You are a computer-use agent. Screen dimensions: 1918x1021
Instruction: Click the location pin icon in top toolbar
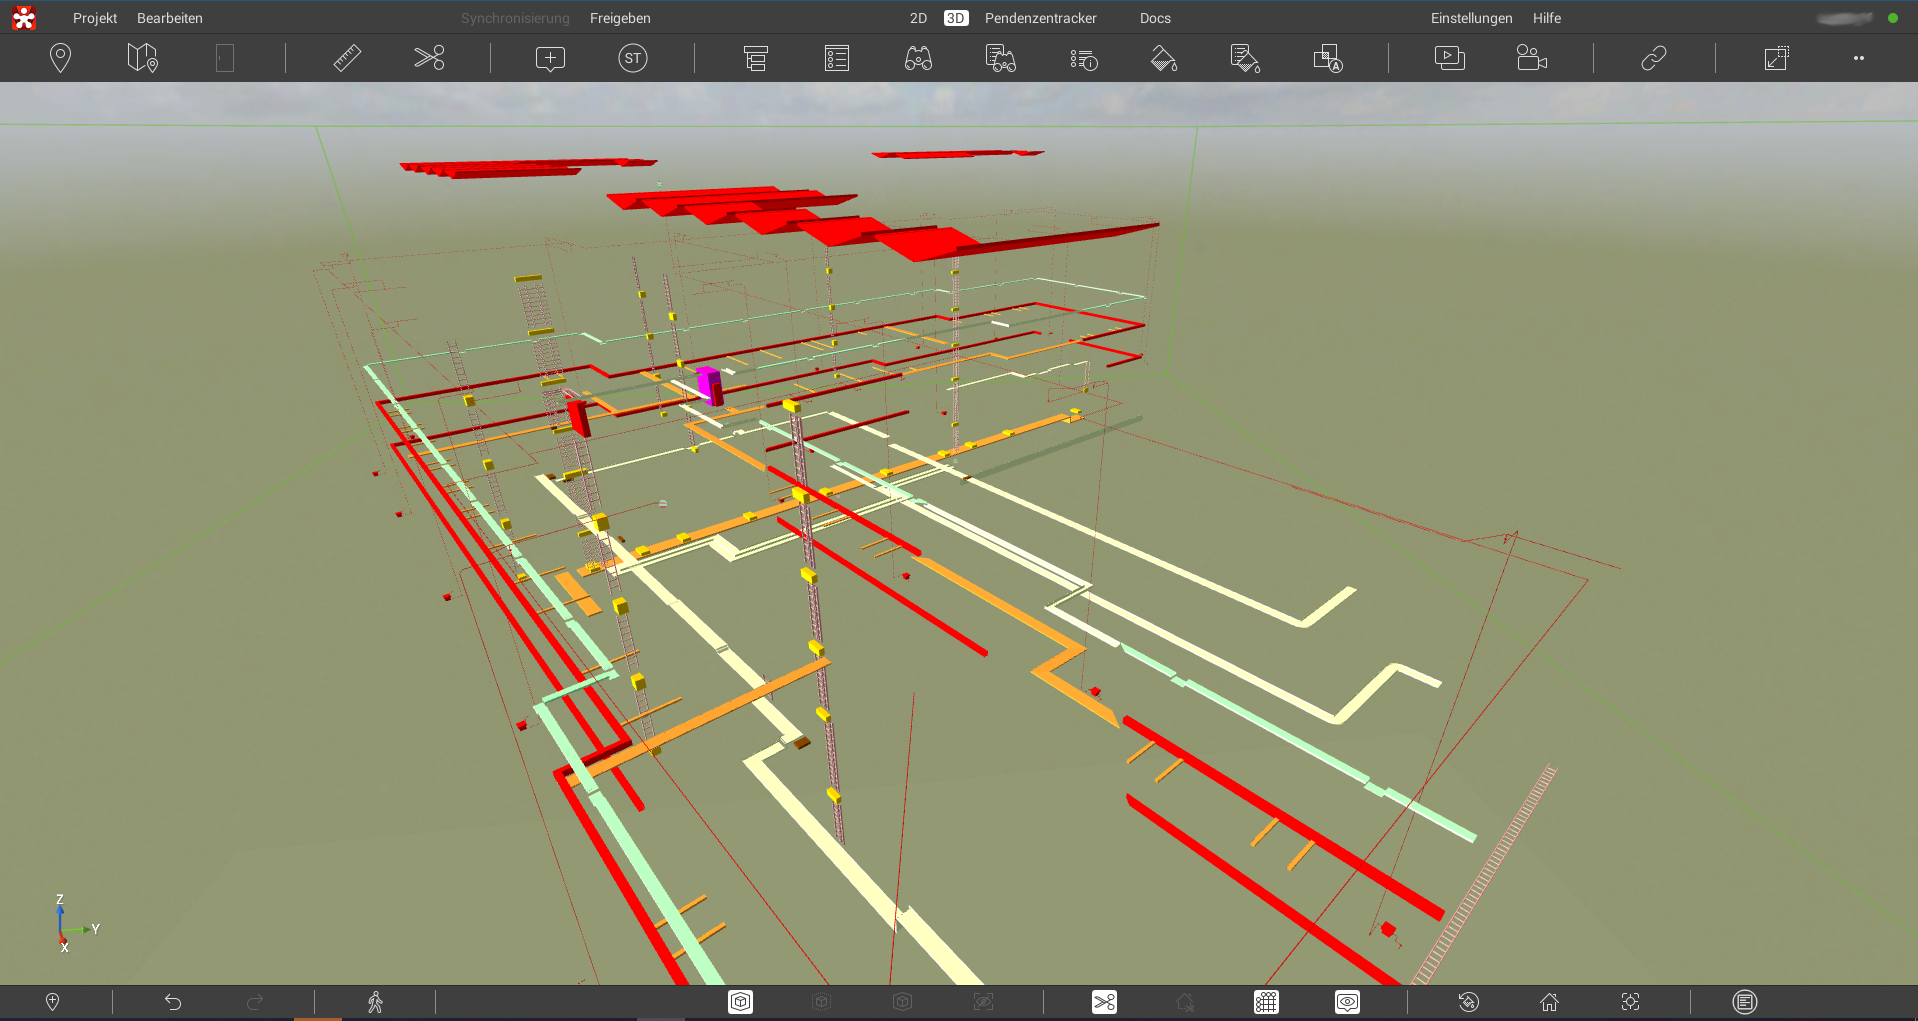click(x=60, y=58)
